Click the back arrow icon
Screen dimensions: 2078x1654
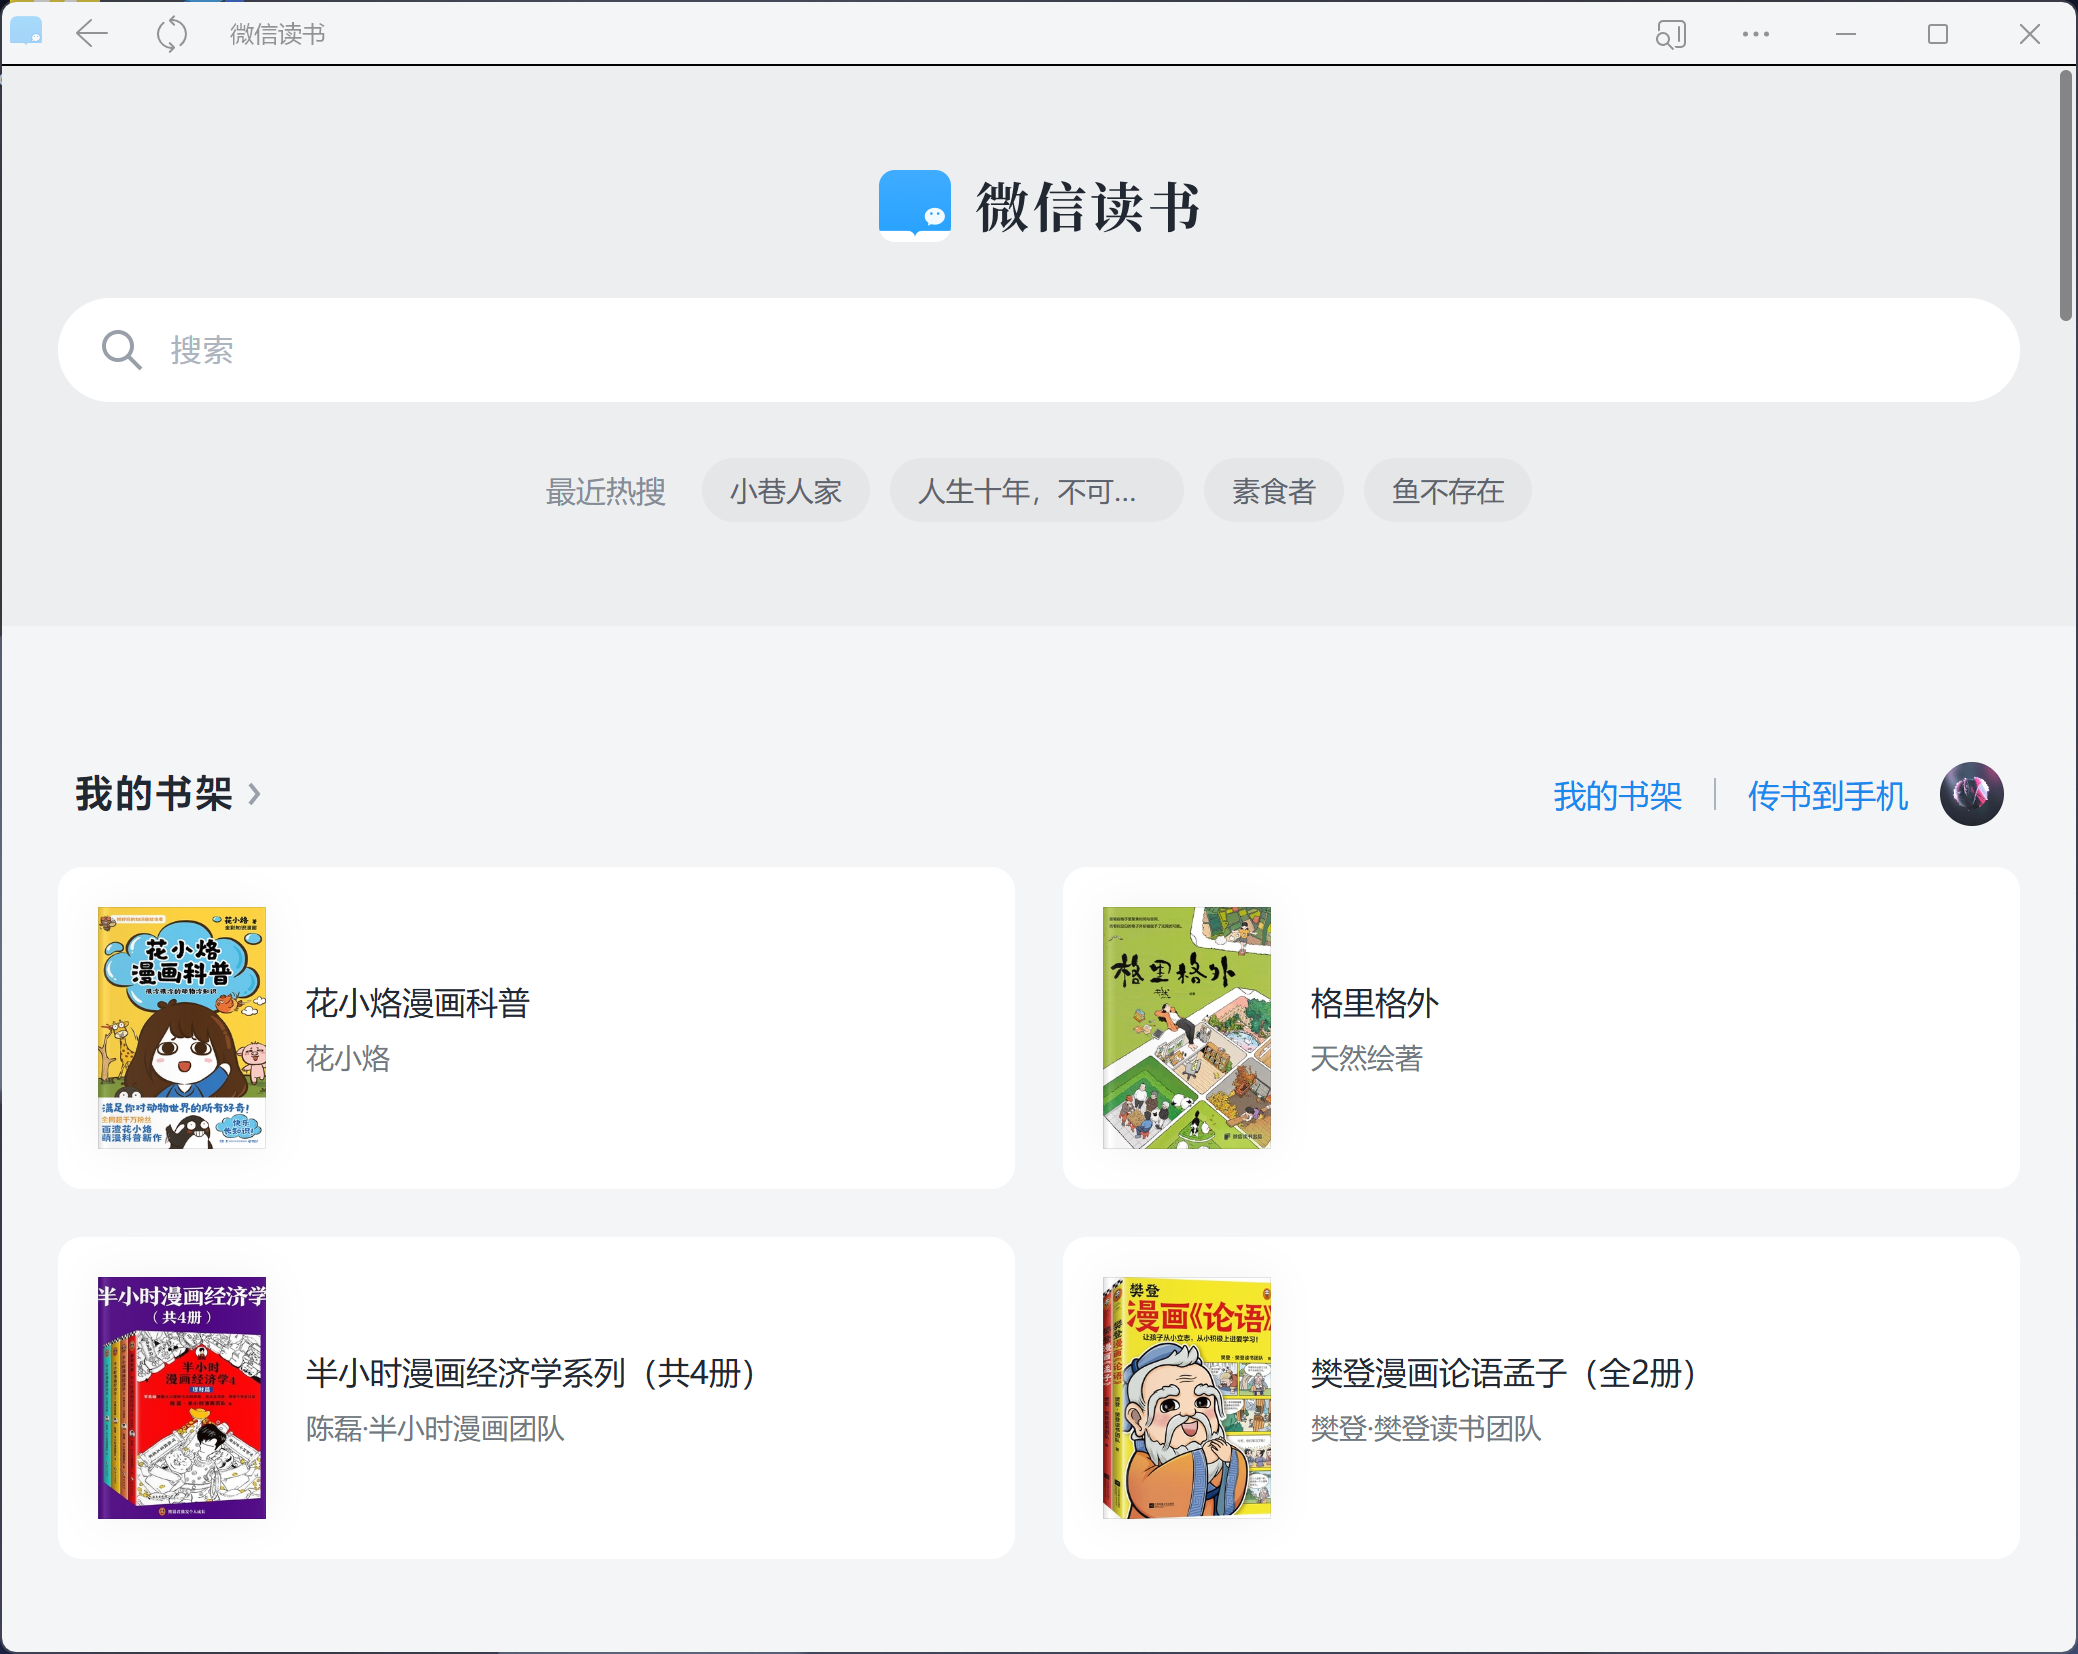click(x=92, y=34)
